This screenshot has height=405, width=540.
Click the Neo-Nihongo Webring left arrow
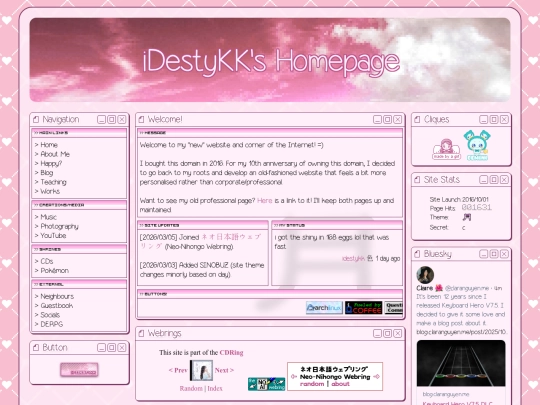click(x=294, y=376)
